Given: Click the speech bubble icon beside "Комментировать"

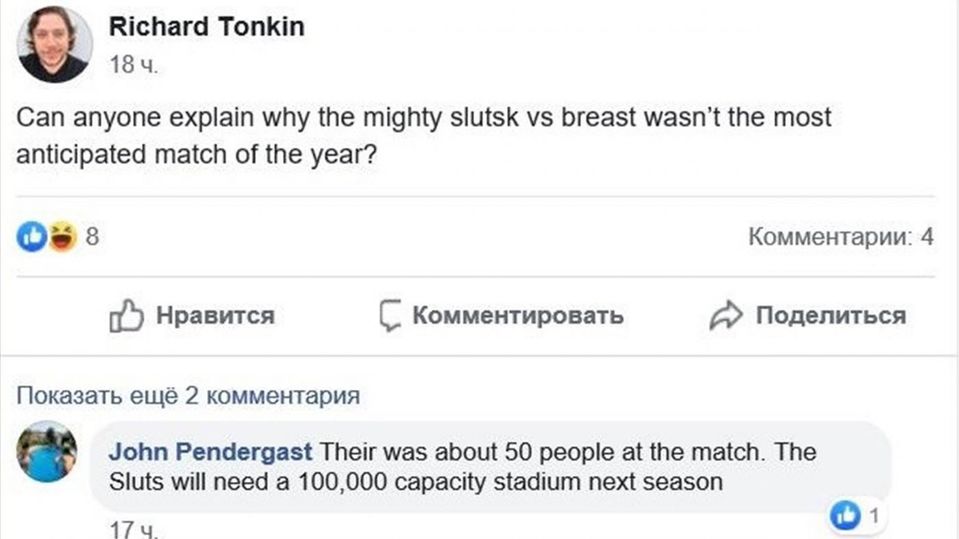Looking at the screenshot, I should click(x=391, y=316).
